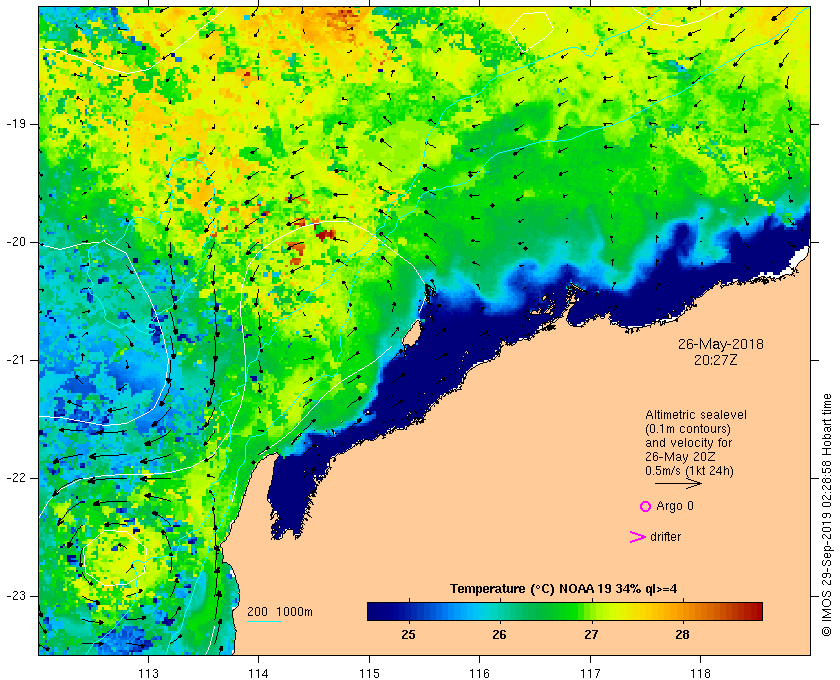Image resolution: width=840 pixels, height=680 pixels.
Task: Click the color bar value 25
Action: [x=408, y=635]
